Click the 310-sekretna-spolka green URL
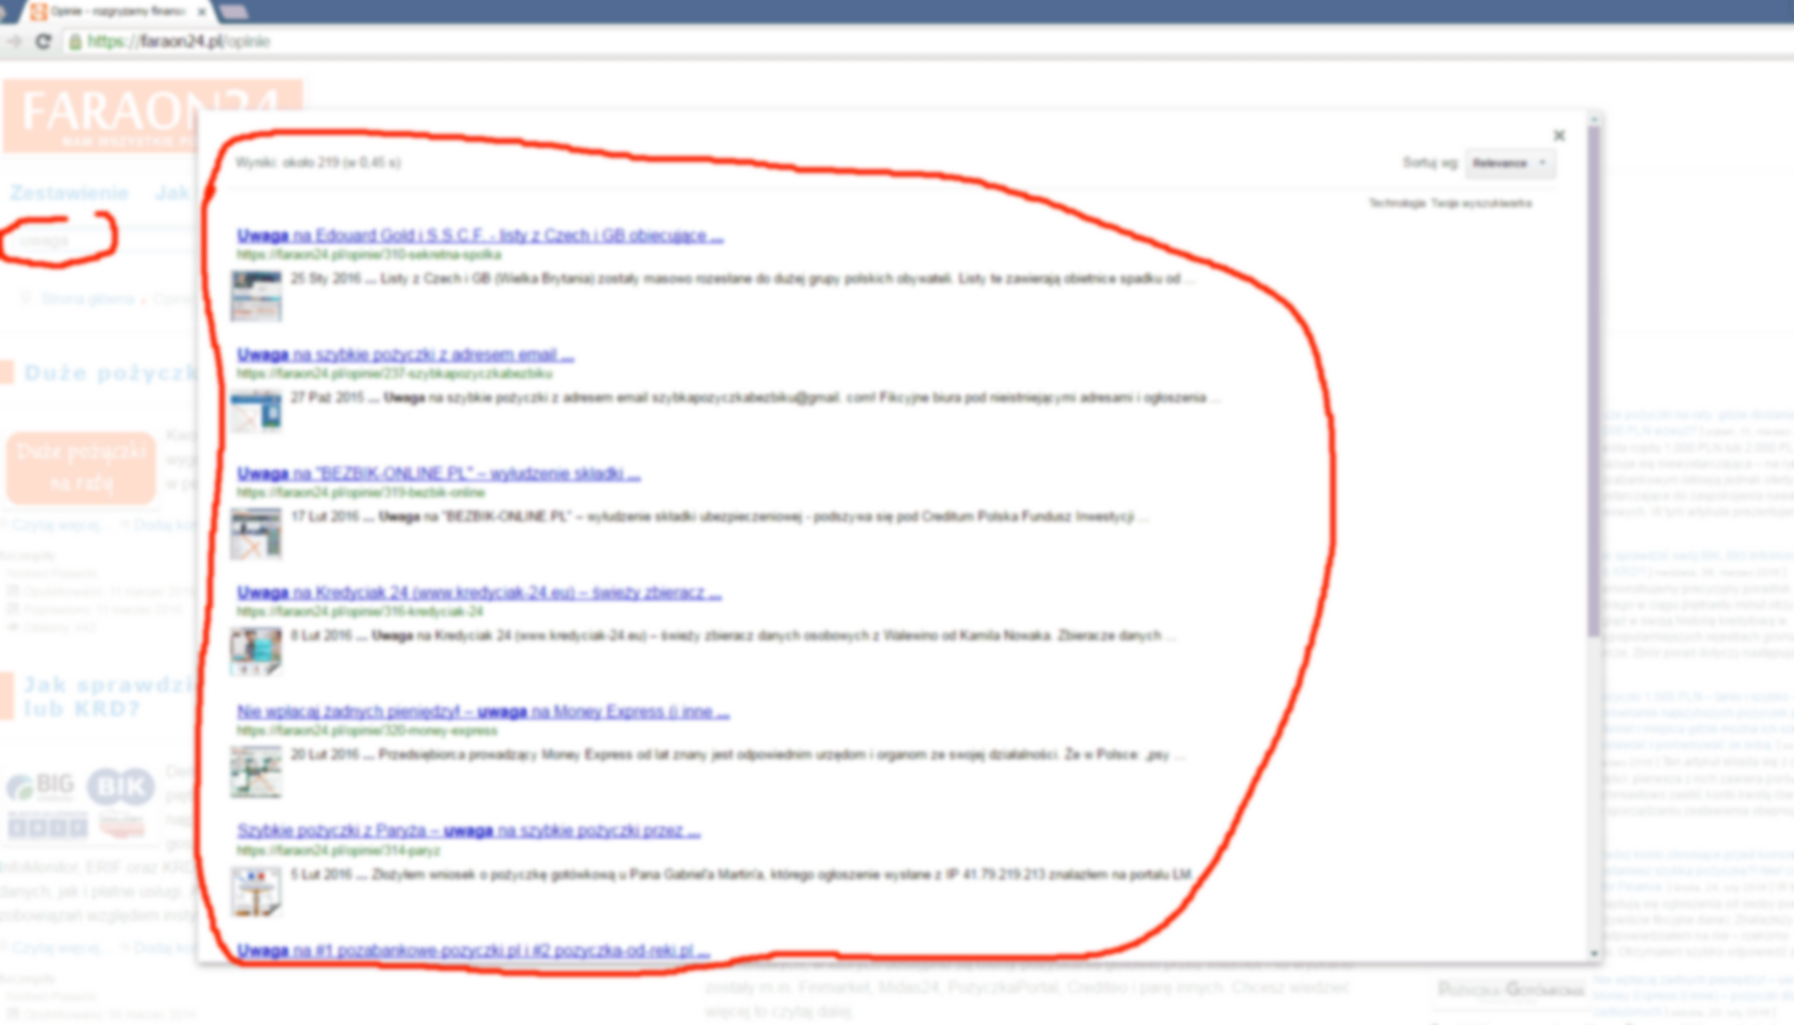 pos(369,255)
